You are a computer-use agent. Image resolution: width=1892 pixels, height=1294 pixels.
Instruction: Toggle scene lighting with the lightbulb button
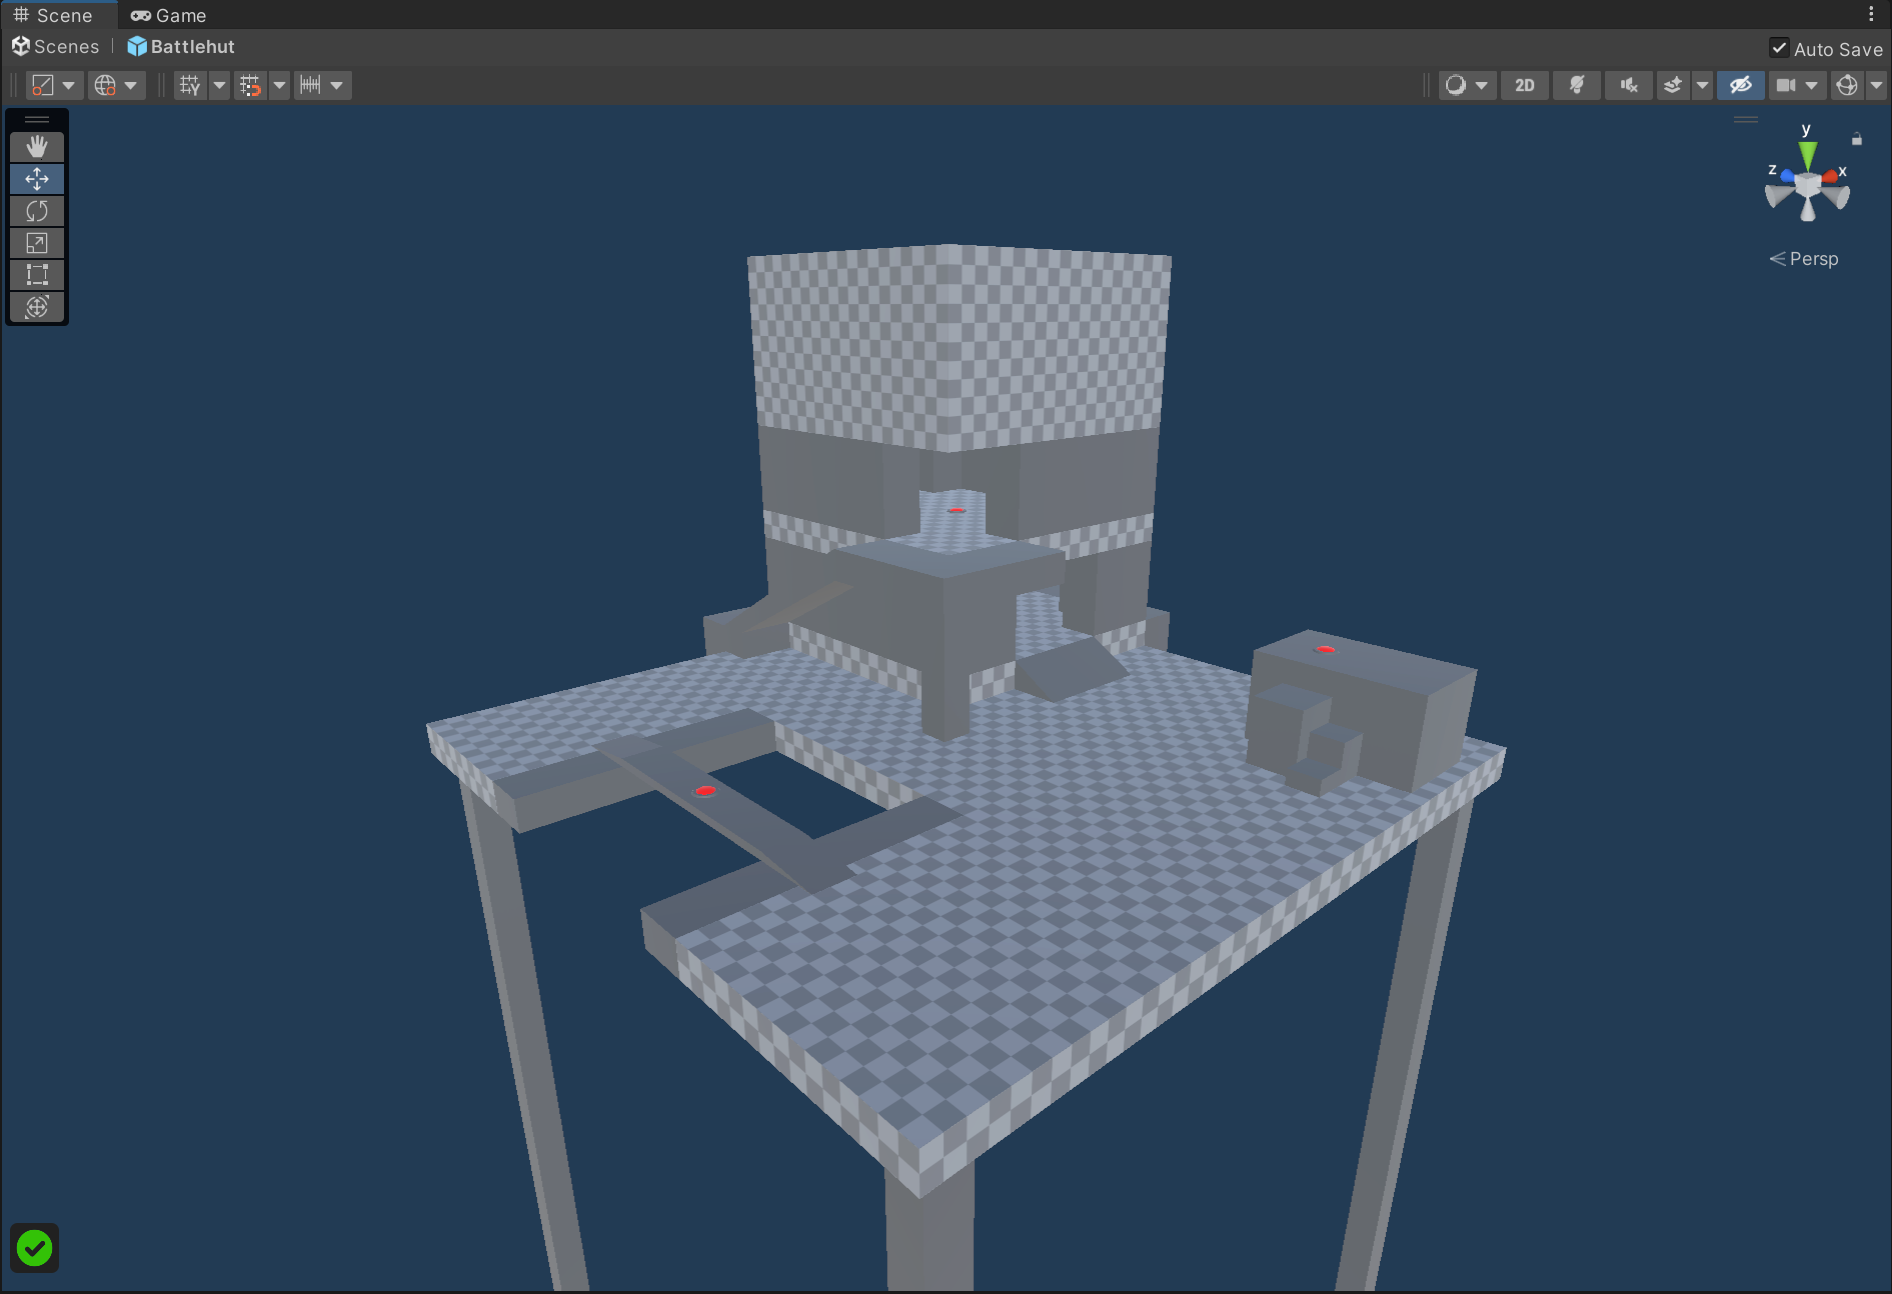click(1577, 86)
